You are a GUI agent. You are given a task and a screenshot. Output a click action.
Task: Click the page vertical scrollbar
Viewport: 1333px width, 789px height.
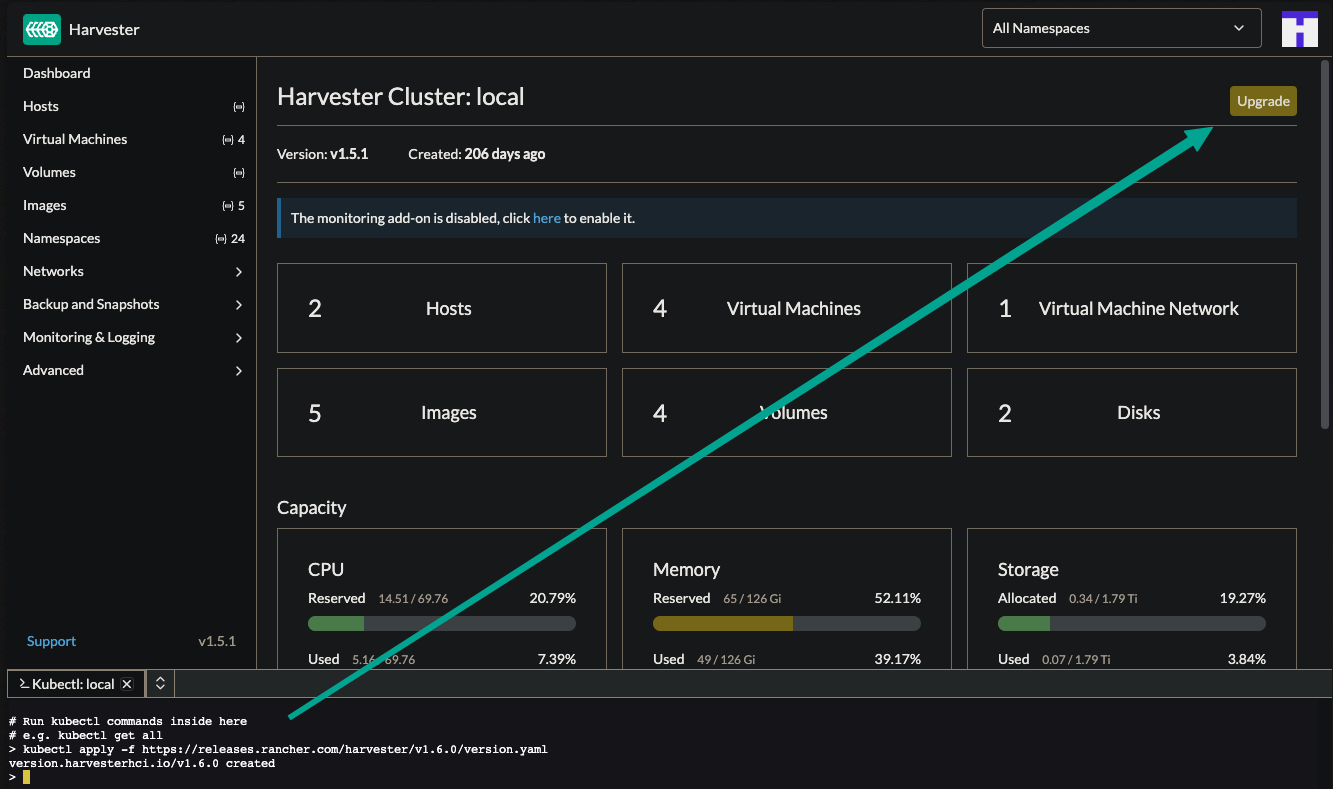click(1326, 245)
